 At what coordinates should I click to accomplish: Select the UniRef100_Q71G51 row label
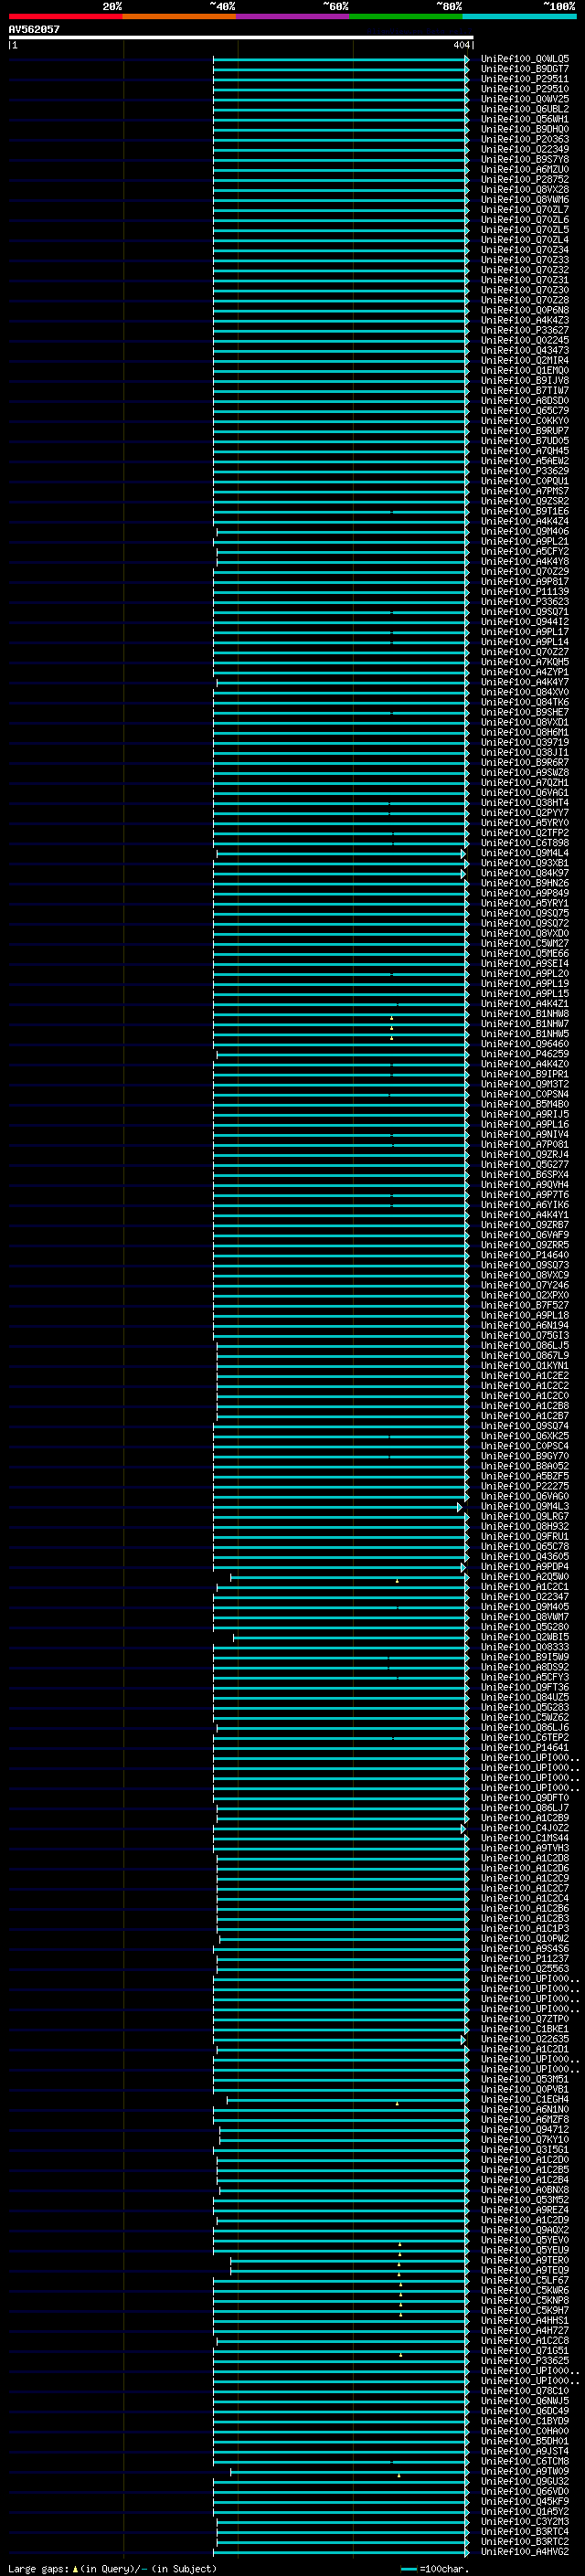pyautogui.click(x=524, y=2351)
